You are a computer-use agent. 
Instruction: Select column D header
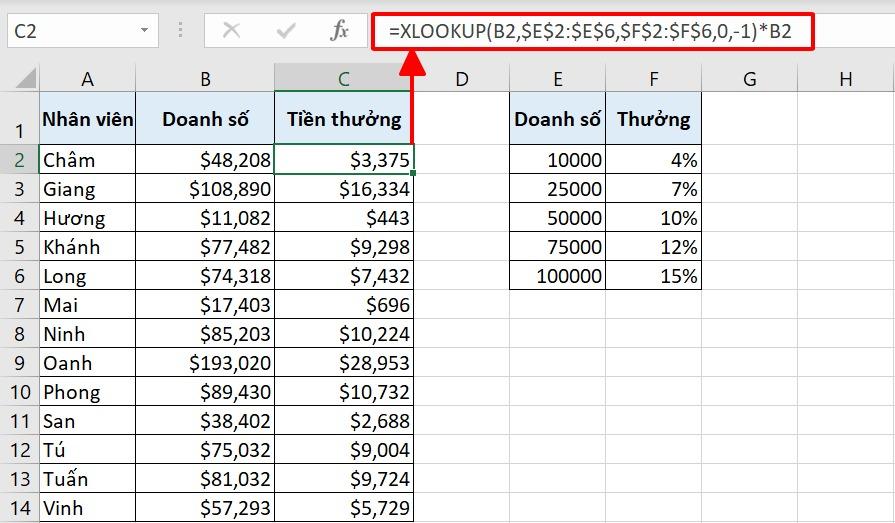tap(461, 78)
